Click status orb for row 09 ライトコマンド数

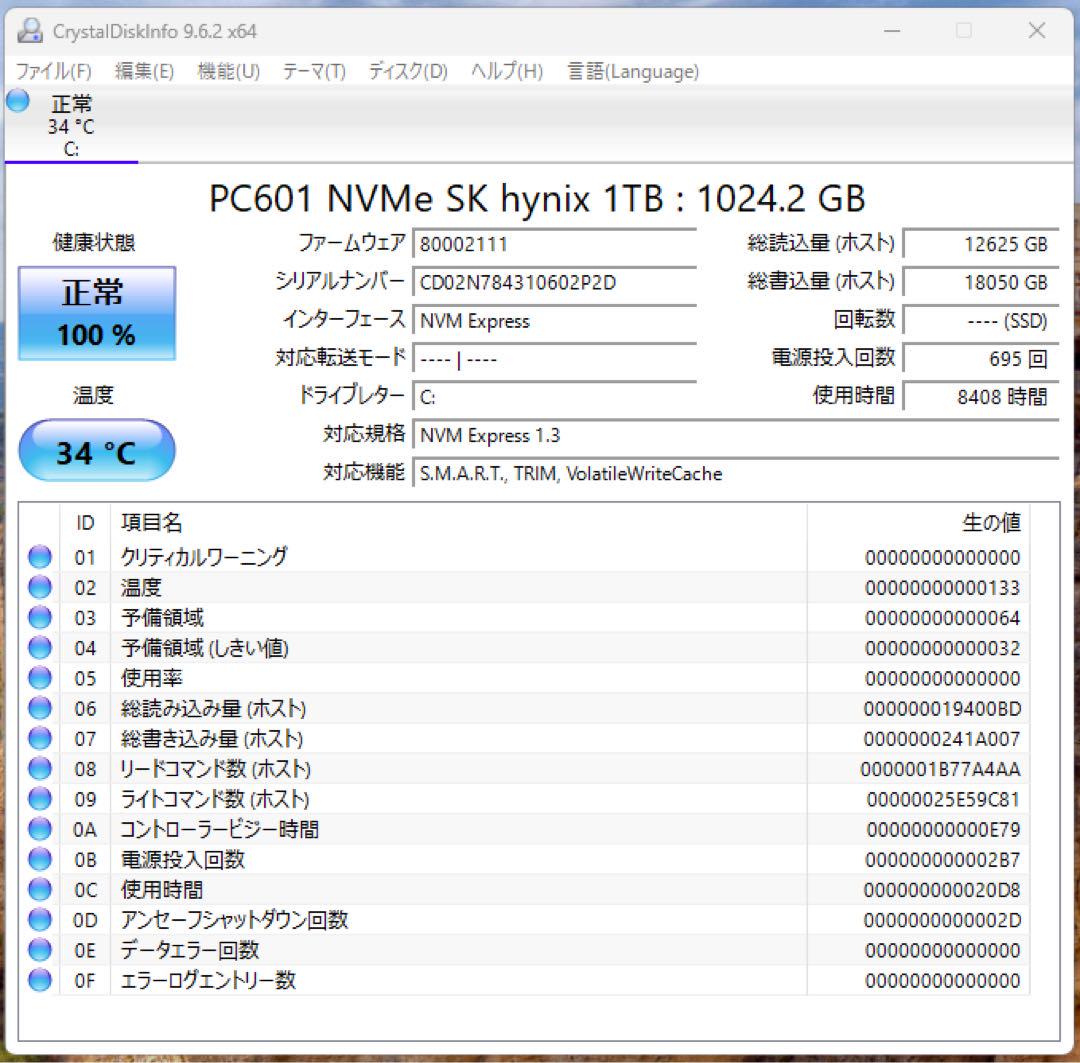point(40,798)
